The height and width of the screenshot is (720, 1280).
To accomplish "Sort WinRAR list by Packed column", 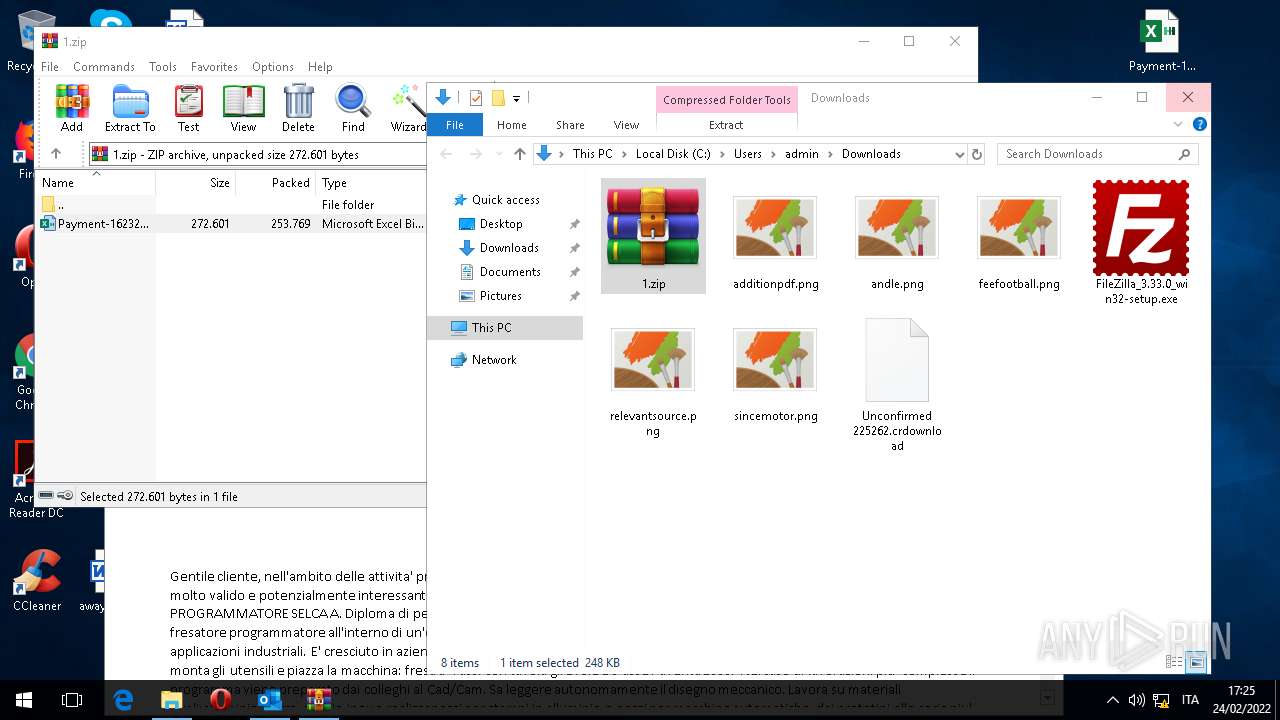I will point(275,183).
